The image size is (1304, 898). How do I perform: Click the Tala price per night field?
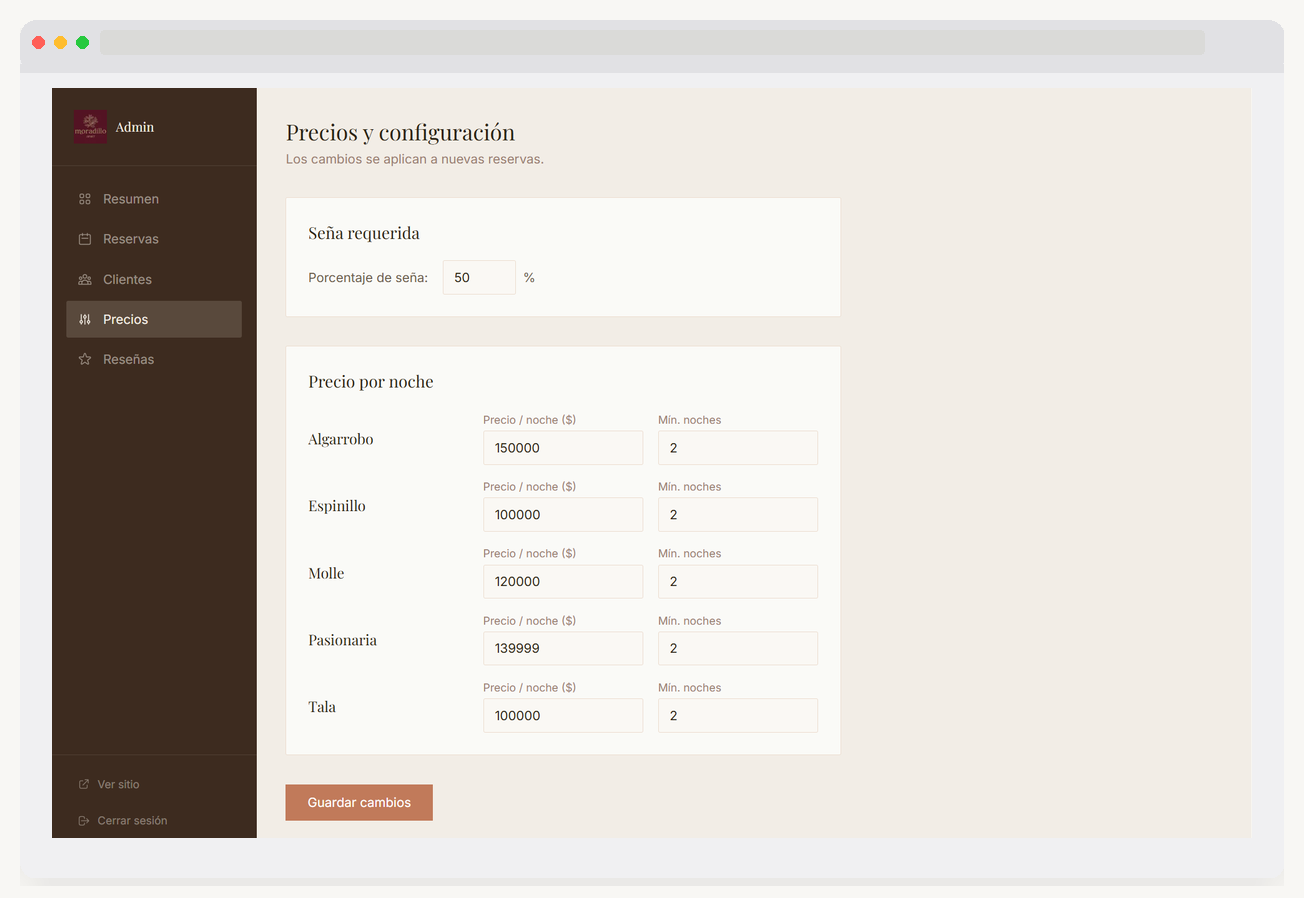[x=563, y=715]
